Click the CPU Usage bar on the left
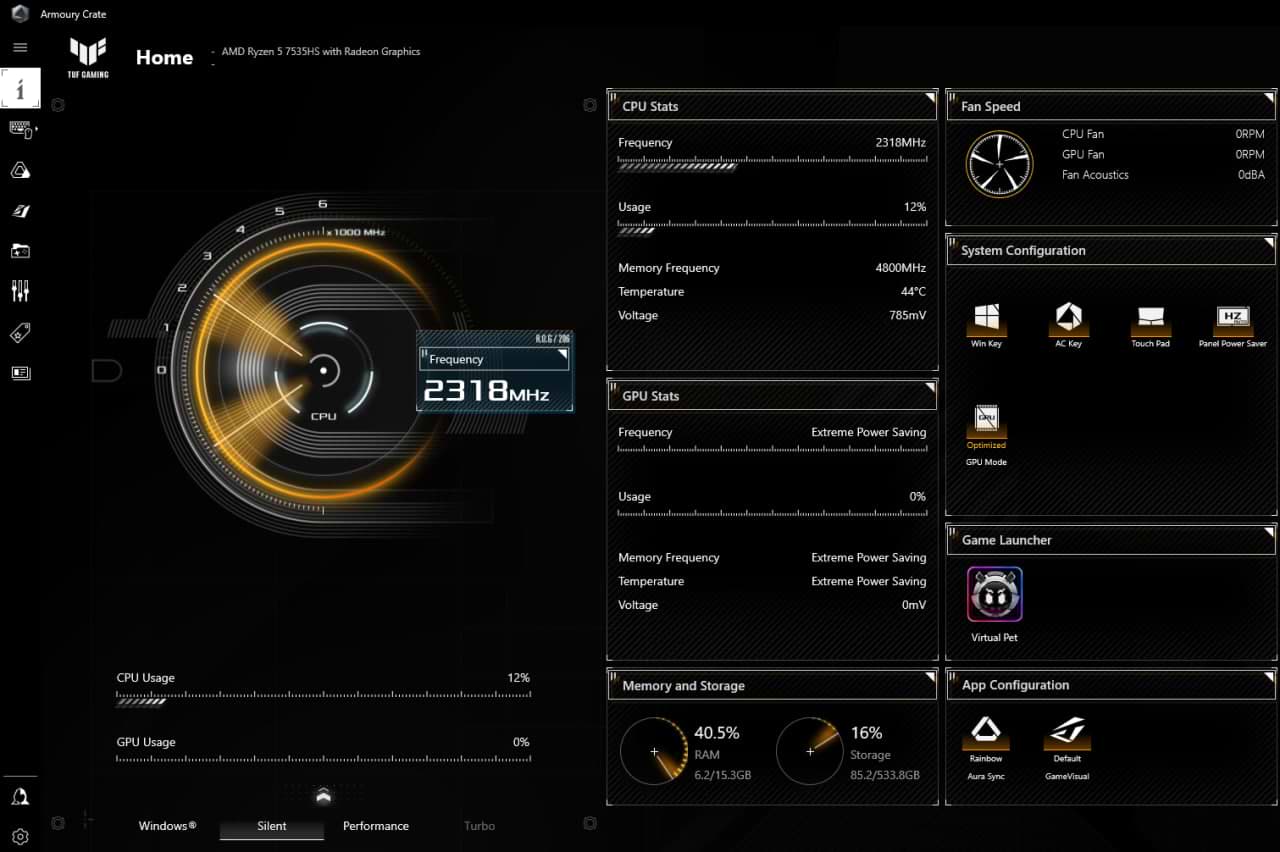 [323, 698]
